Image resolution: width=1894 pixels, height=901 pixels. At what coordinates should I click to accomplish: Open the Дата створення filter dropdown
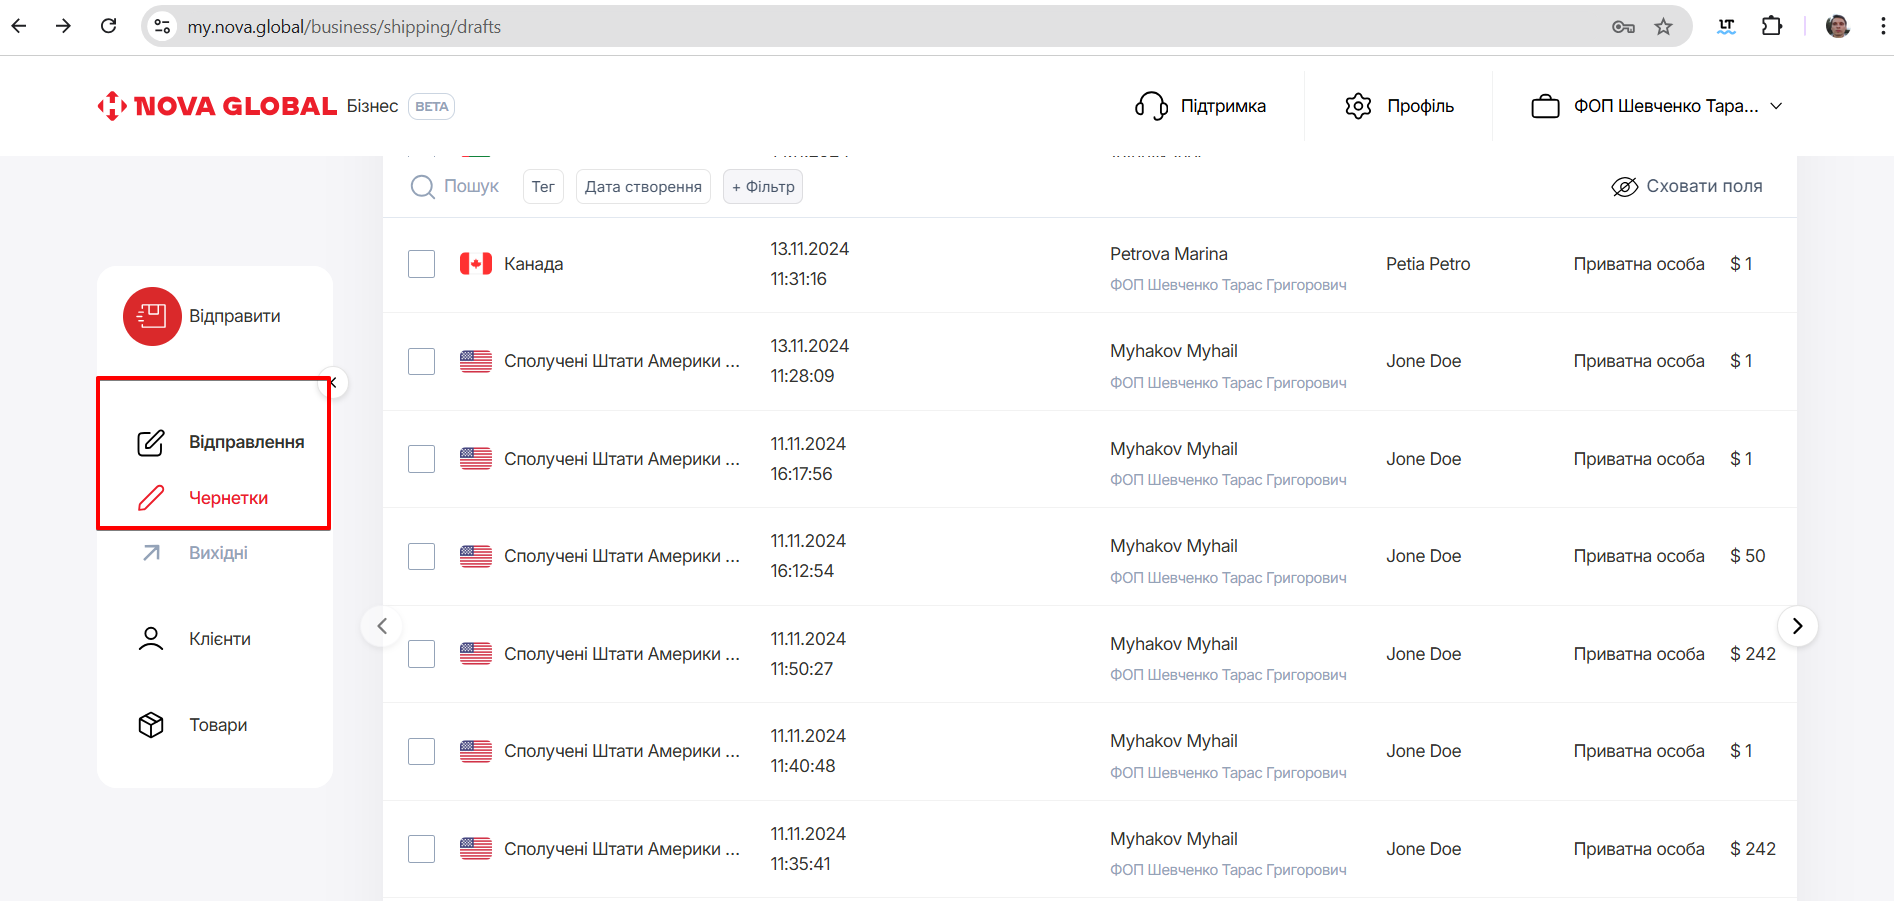pos(643,187)
